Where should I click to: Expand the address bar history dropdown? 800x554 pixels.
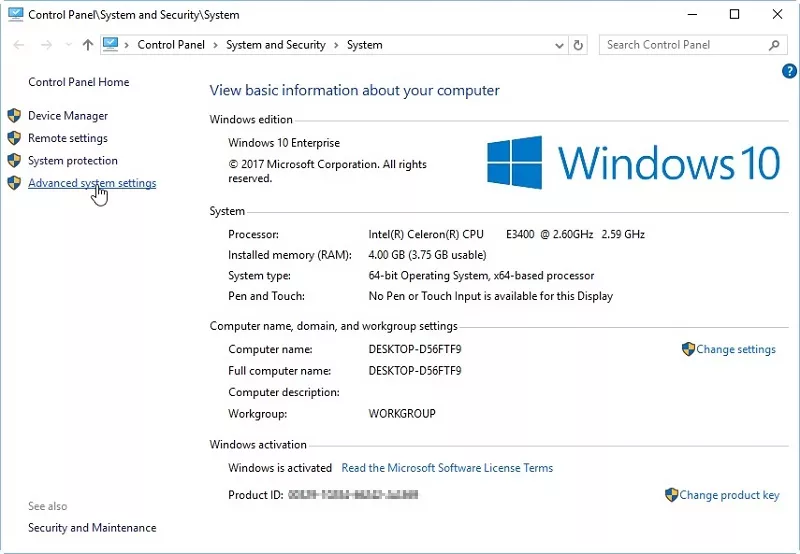[558, 45]
